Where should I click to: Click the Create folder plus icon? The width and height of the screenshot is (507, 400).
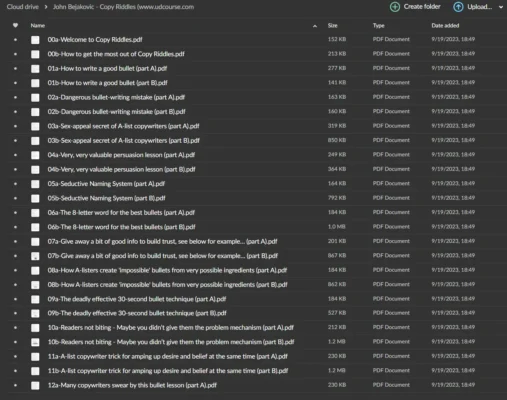click(395, 7)
